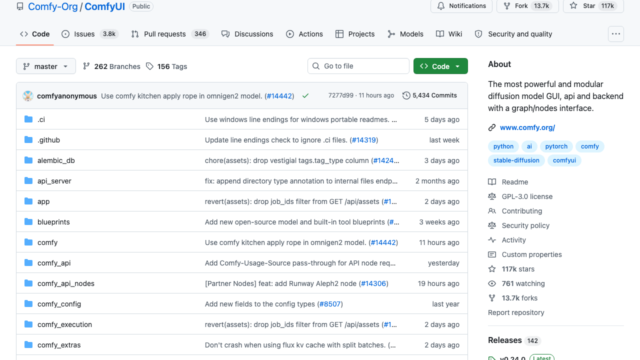Screen dimensions: 640x360
Task: Open the blueprints folder
Action: point(53,222)
